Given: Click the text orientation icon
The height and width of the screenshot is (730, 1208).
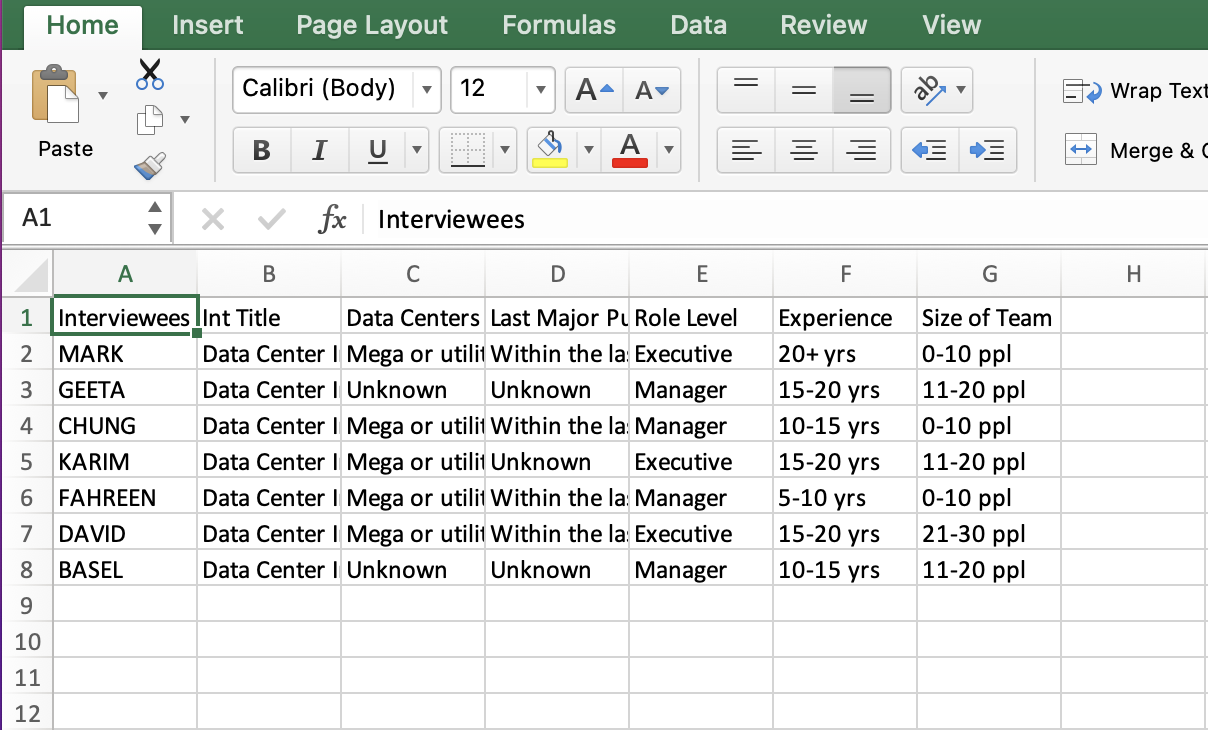Looking at the screenshot, I should [927, 91].
